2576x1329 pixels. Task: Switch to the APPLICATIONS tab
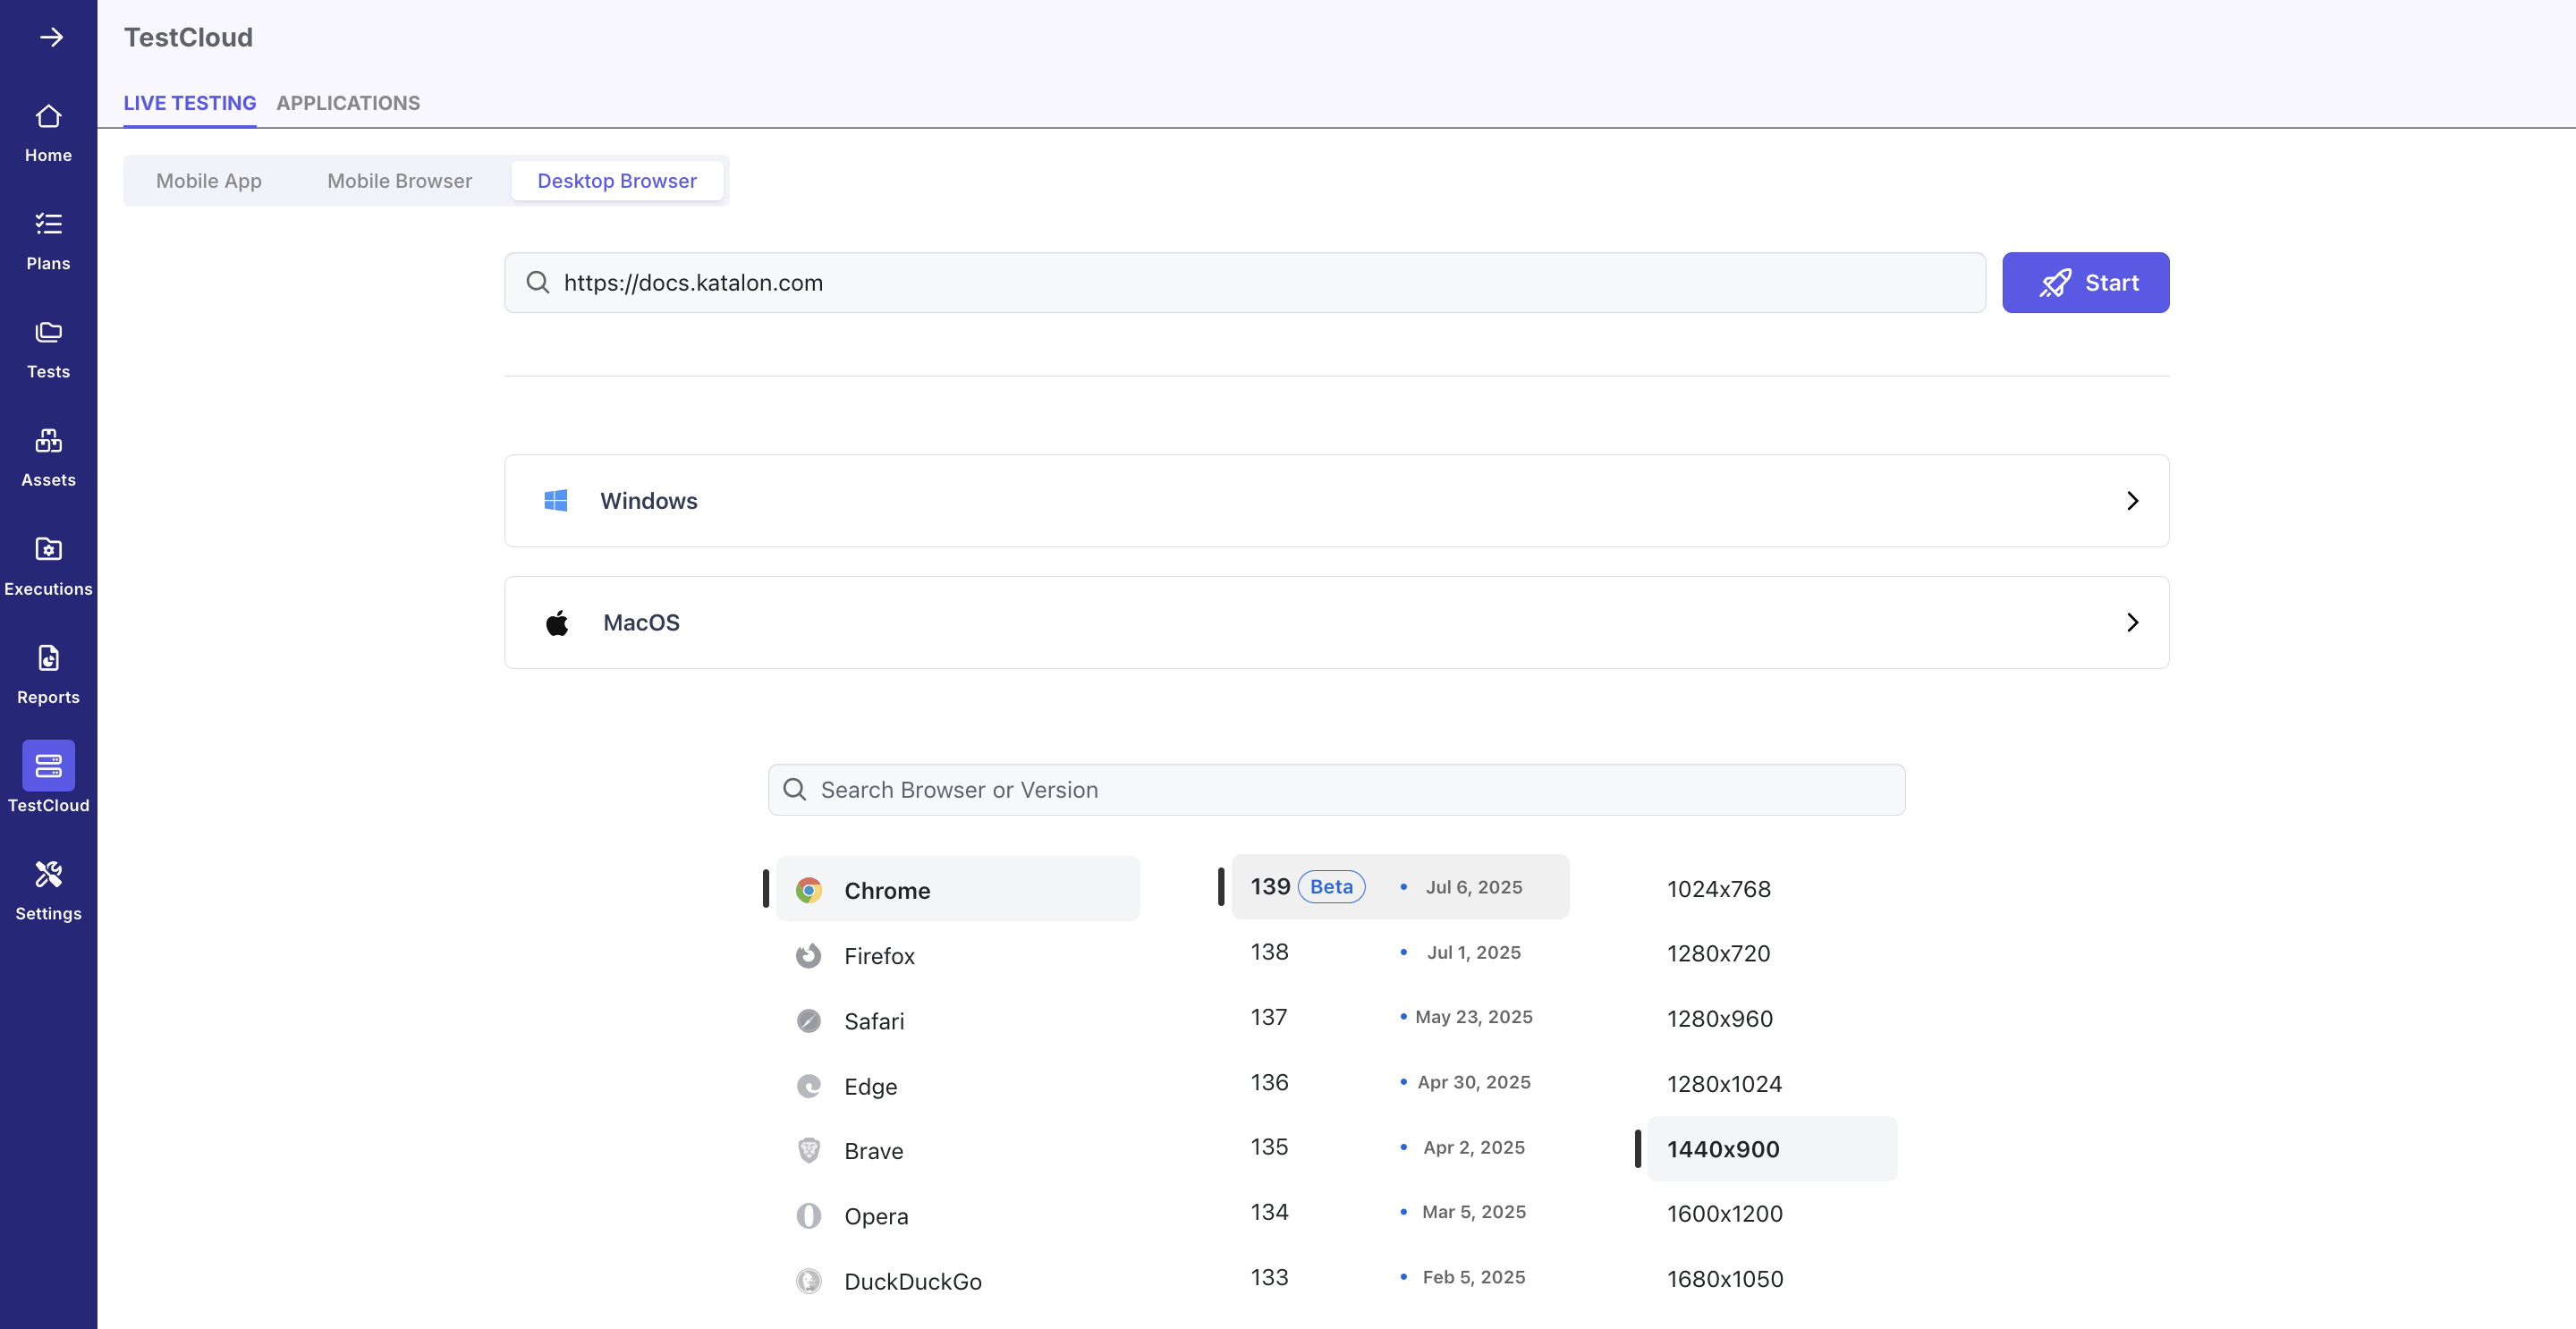pyautogui.click(x=348, y=103)
